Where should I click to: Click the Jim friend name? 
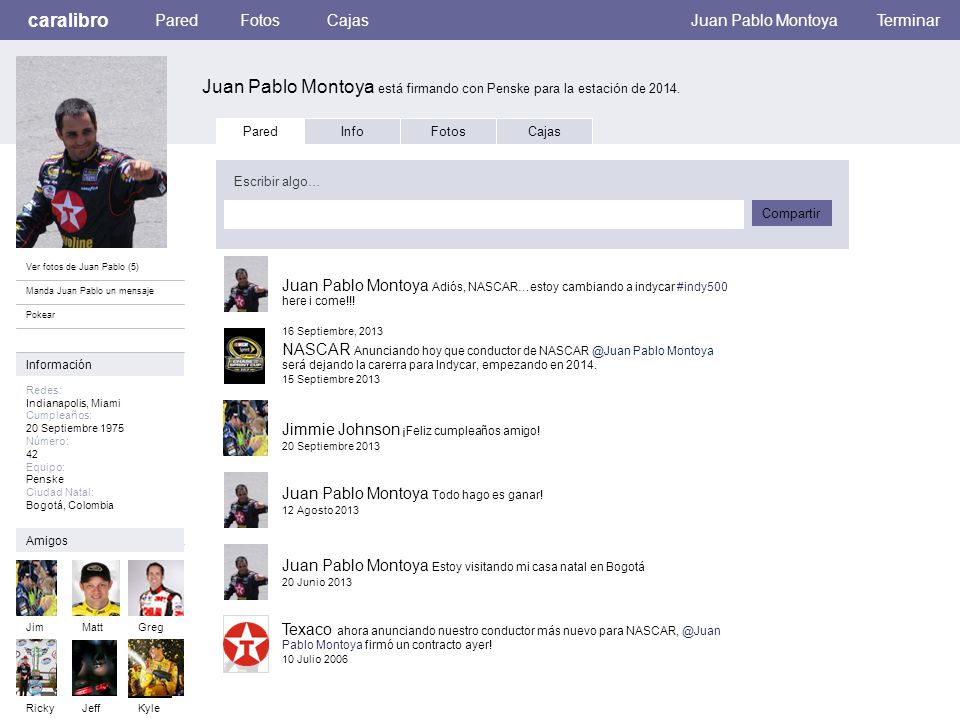(34, 627)
